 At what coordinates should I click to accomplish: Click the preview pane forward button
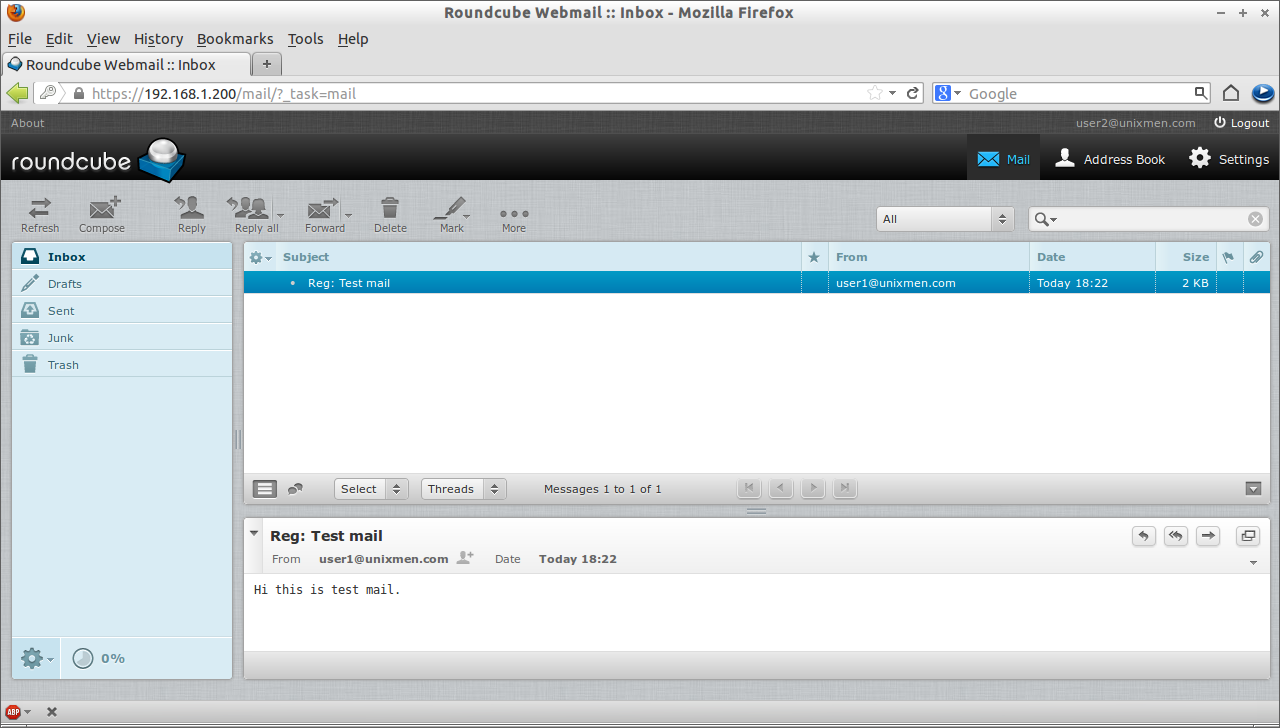coord(1208,536)
